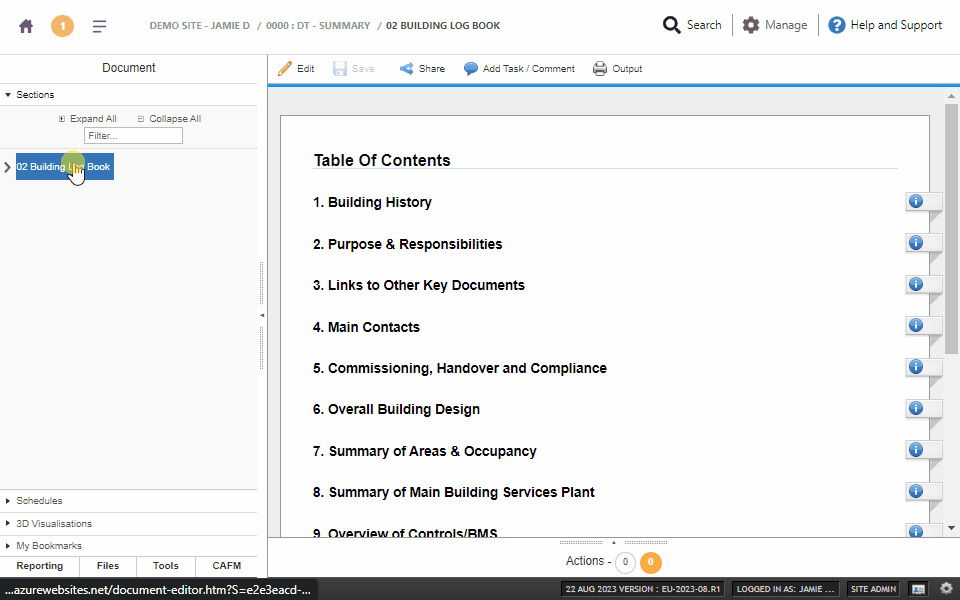Click the scrollbar down arrow
The image size is (960, 600).
951,528
